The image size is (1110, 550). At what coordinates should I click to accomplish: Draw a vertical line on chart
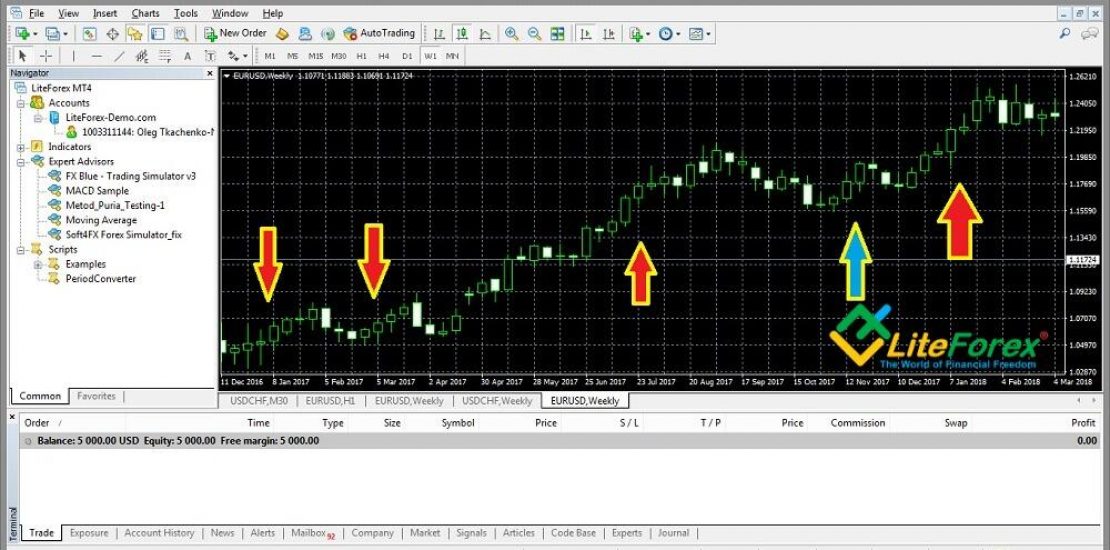(x=73, y=56)
